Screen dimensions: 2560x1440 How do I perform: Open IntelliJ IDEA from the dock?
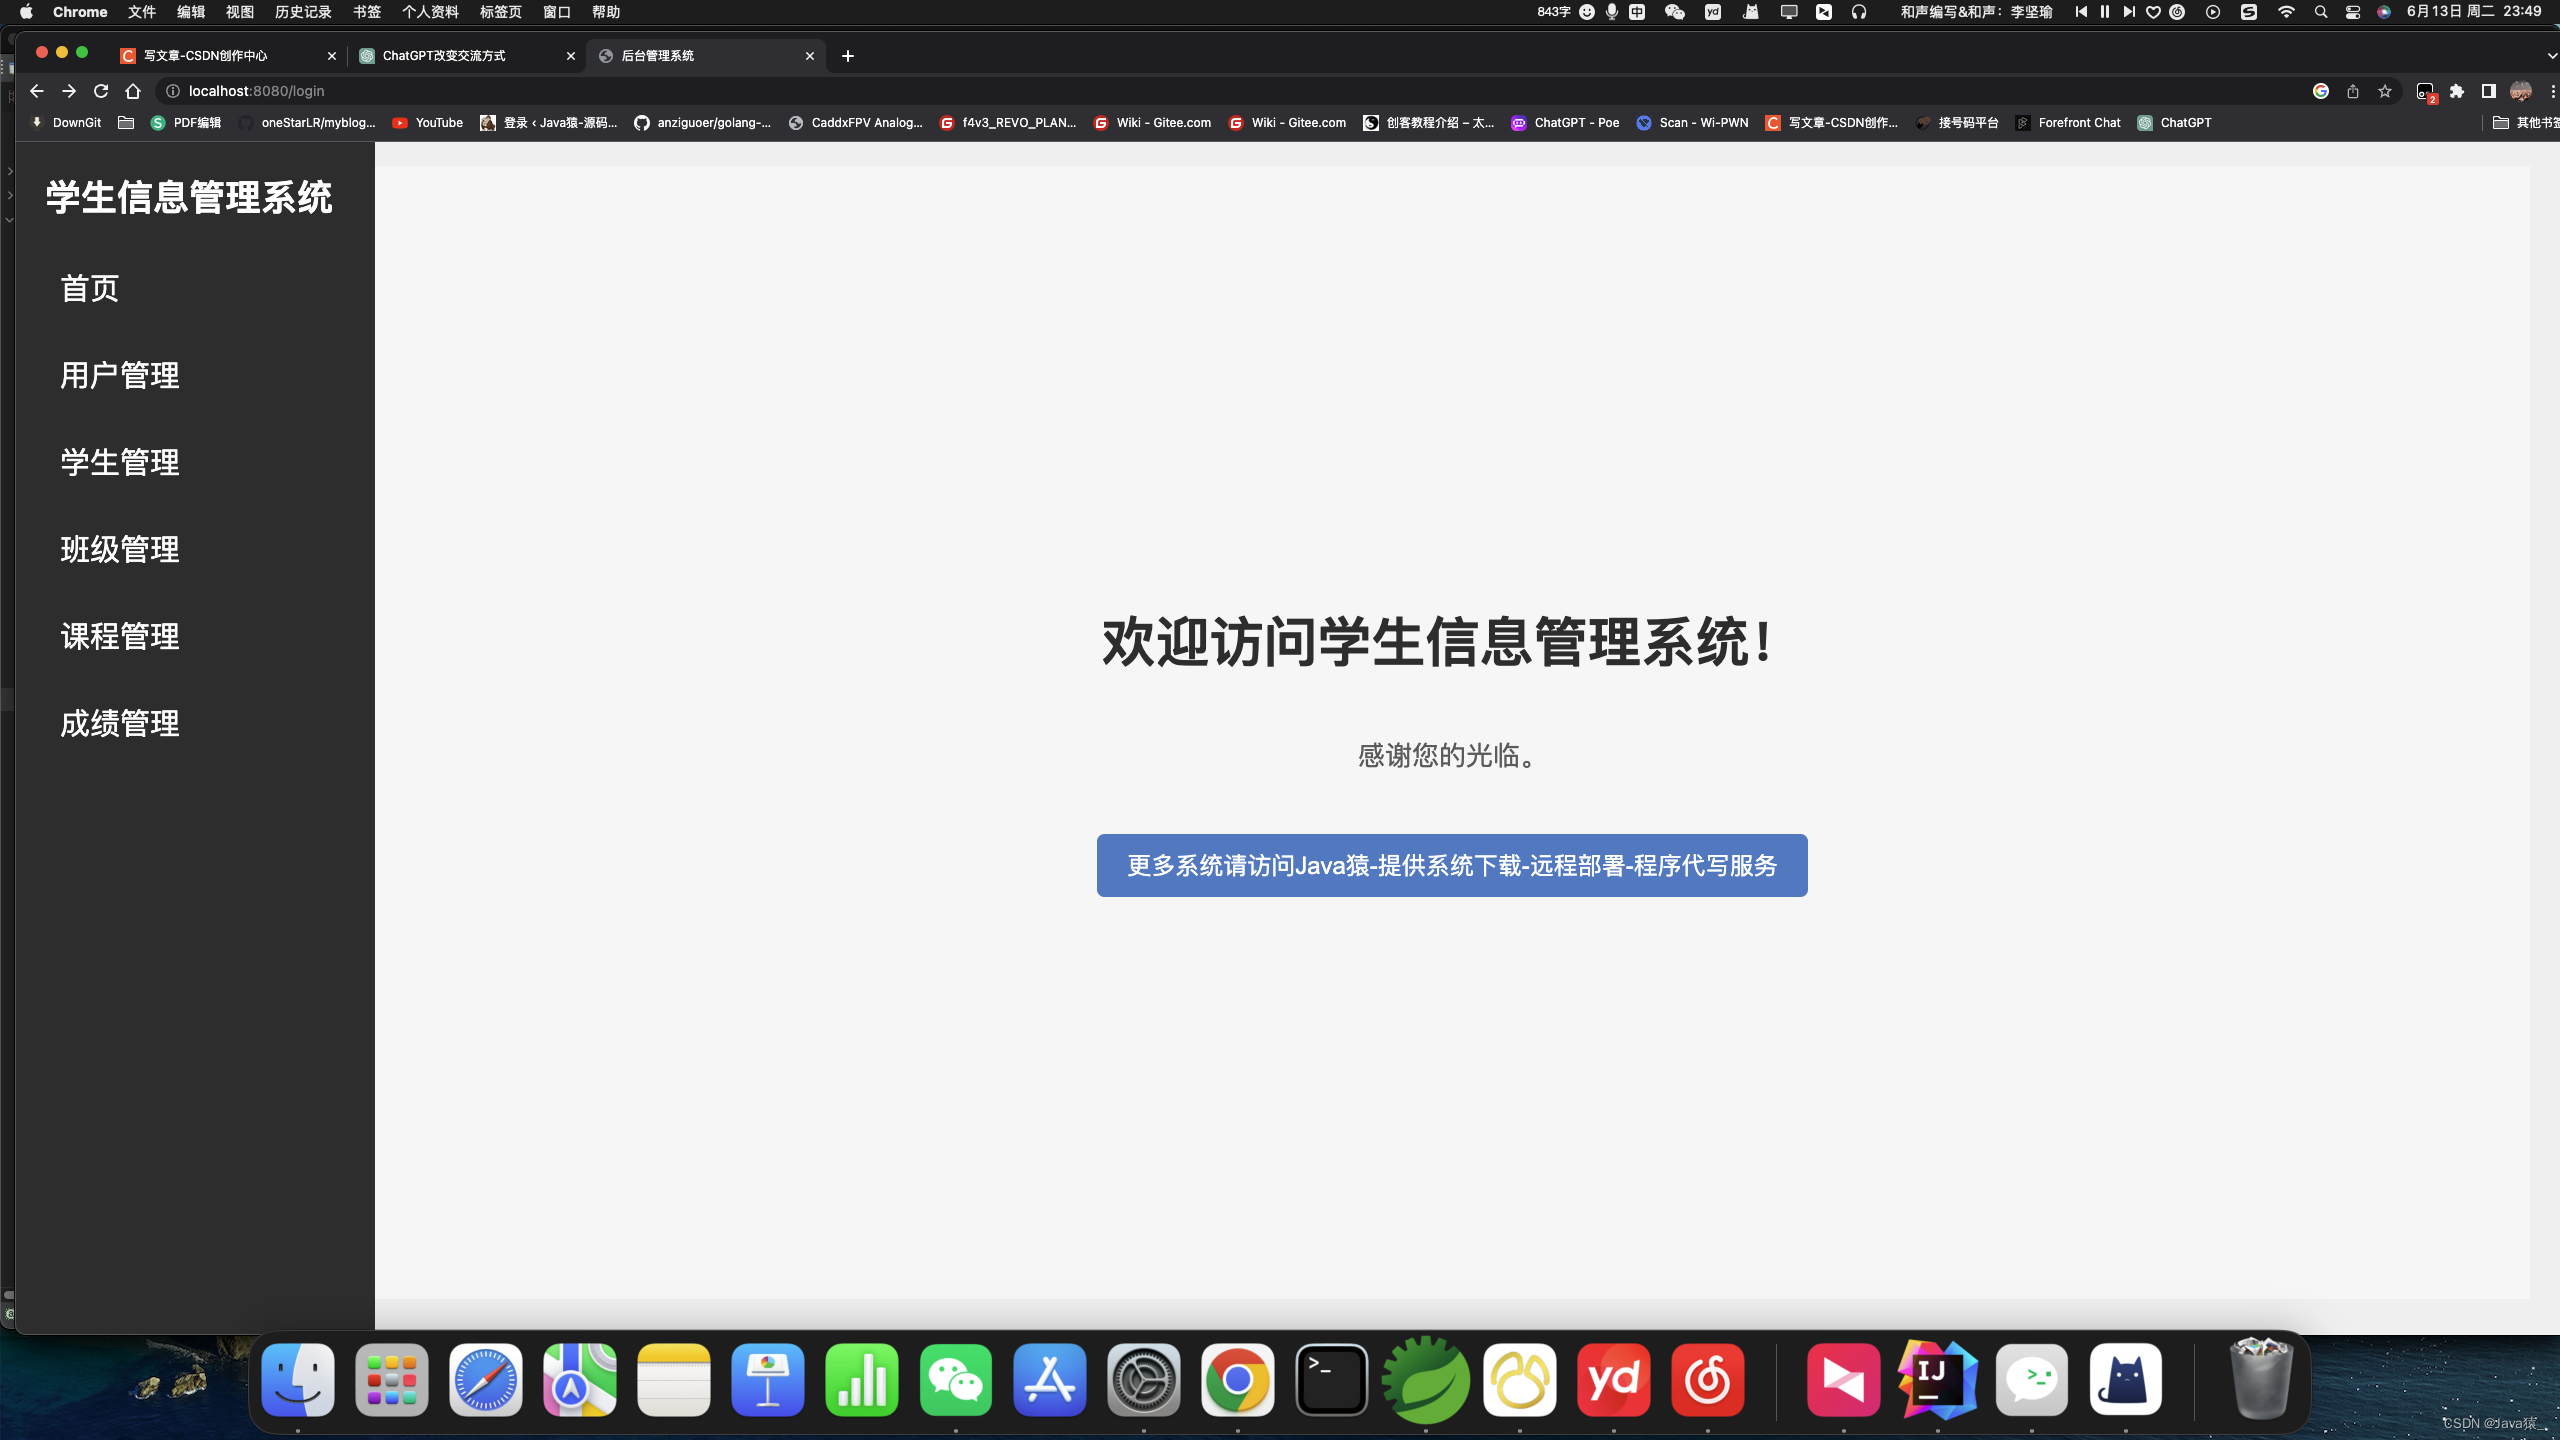(x=1937, y=1381)
